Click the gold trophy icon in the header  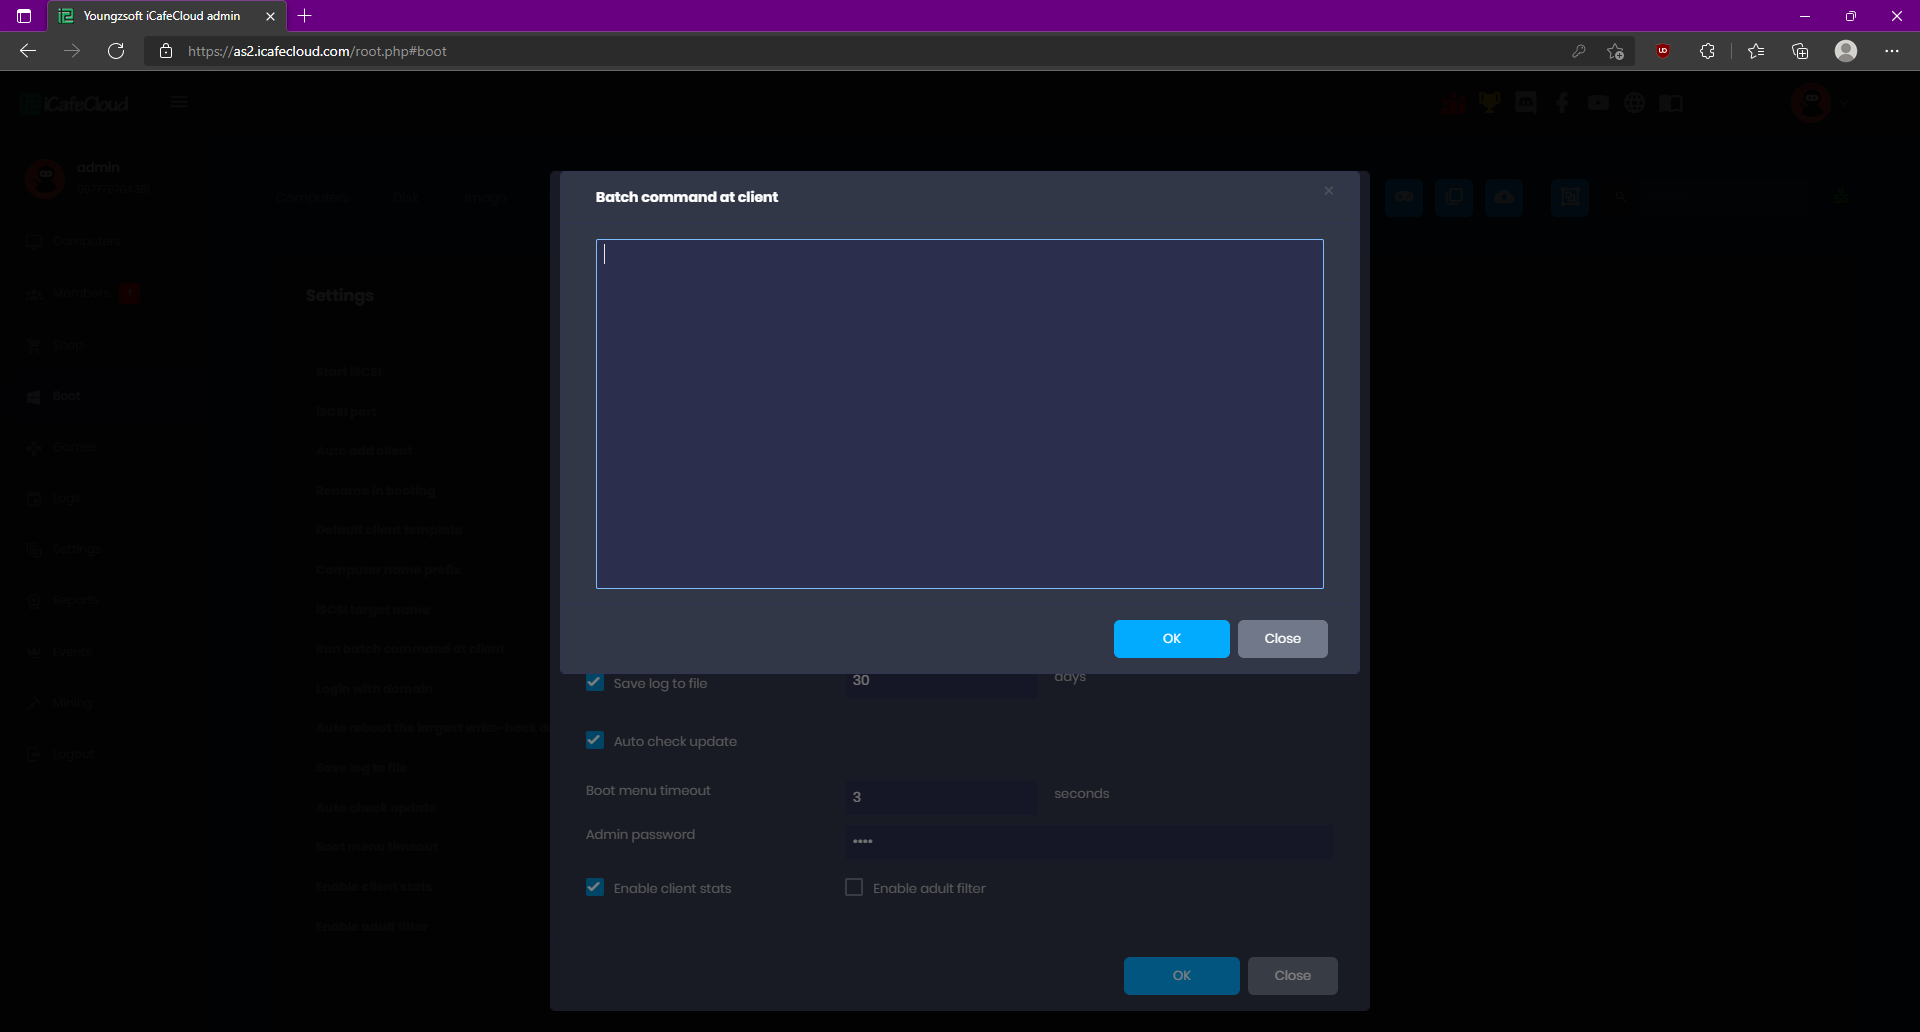[1489, 102]
